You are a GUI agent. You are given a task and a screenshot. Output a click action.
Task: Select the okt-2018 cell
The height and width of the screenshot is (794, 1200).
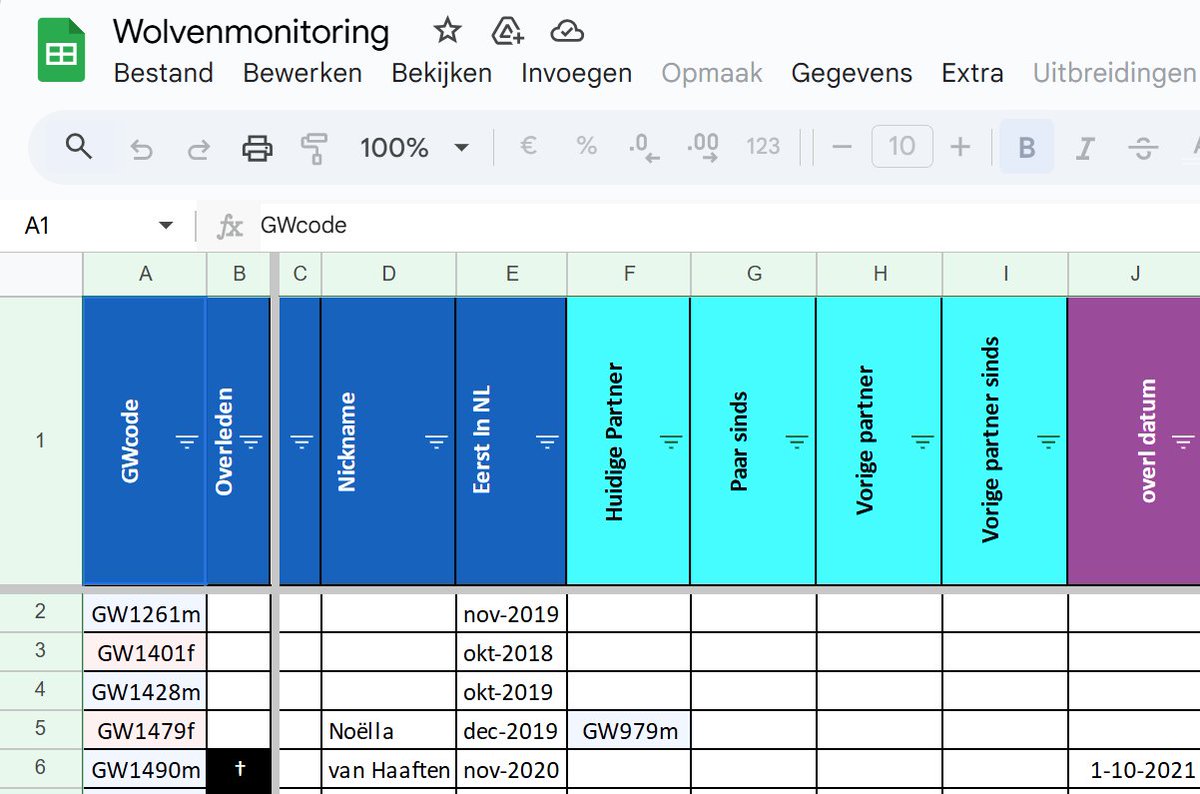511,652
